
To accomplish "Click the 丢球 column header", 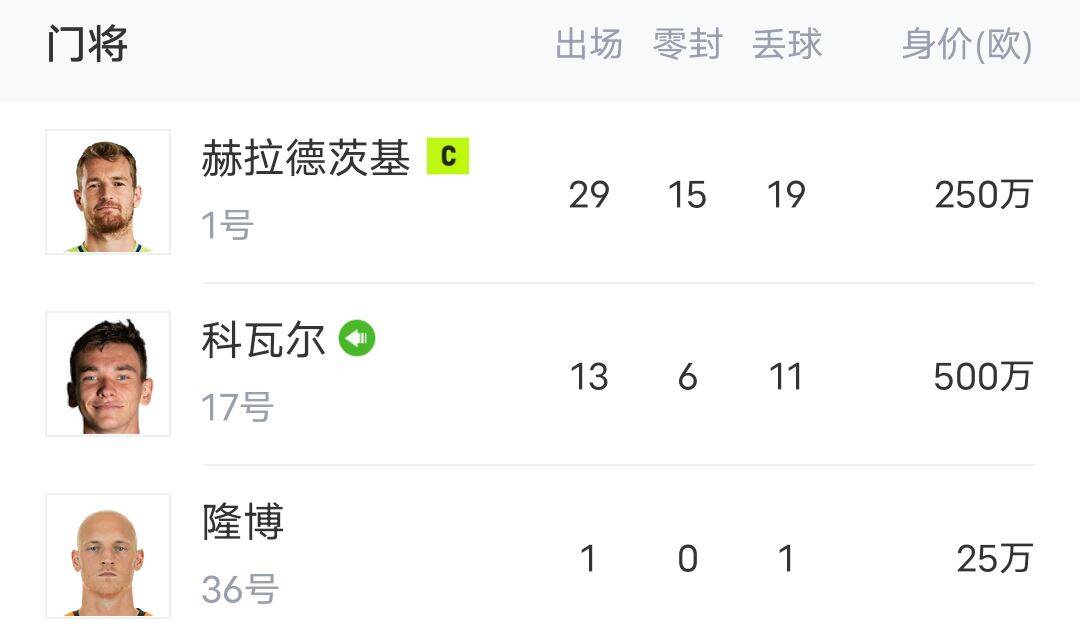I will (x=786, y=45).
